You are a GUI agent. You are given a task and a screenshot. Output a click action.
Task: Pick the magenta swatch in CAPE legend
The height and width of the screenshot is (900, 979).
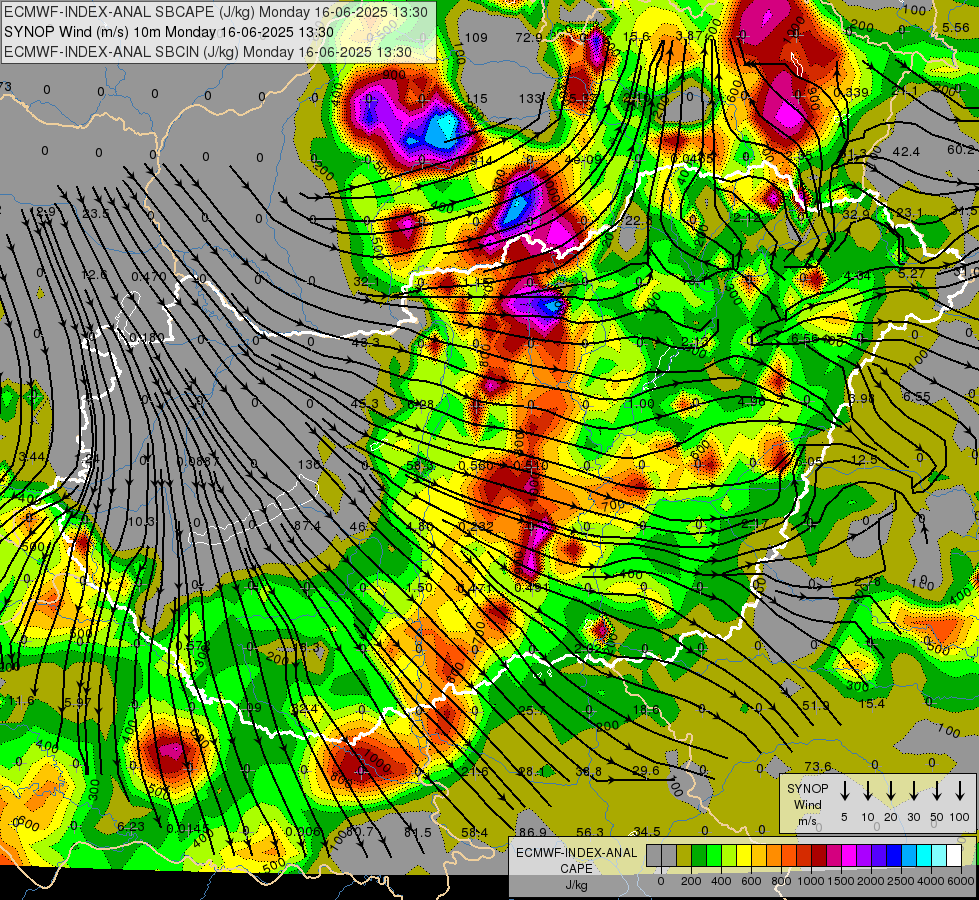coord(849,856)
